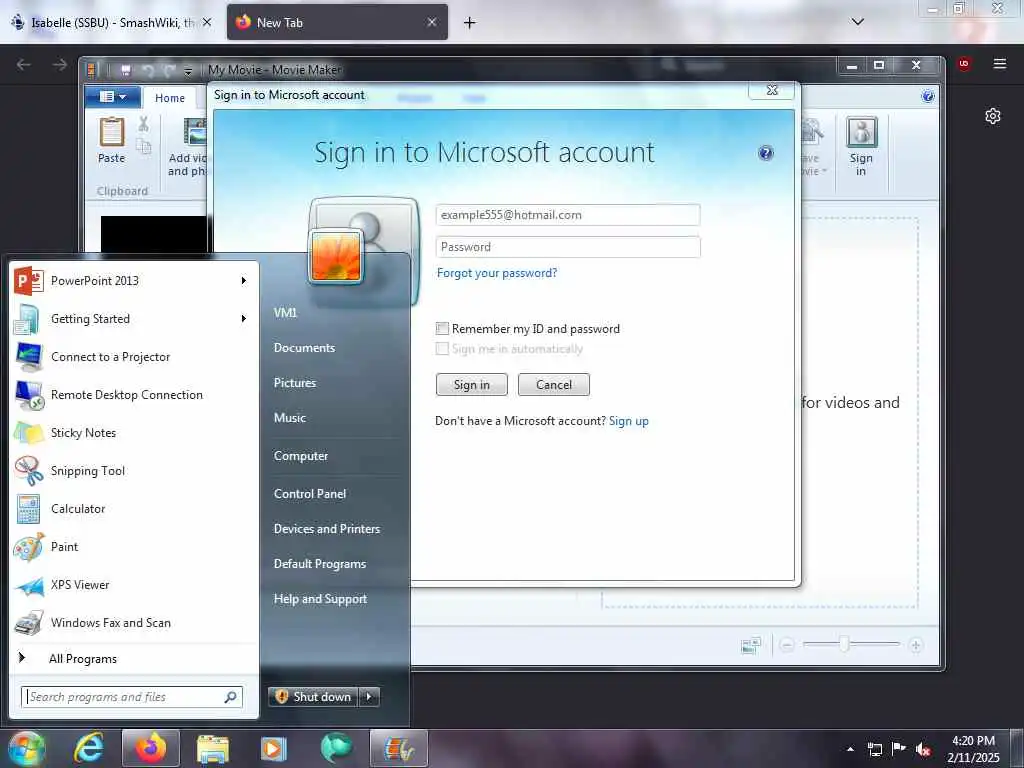Screen dimensions: 1024x768
Task: Click the Windows Start orb
Action: 26,748
